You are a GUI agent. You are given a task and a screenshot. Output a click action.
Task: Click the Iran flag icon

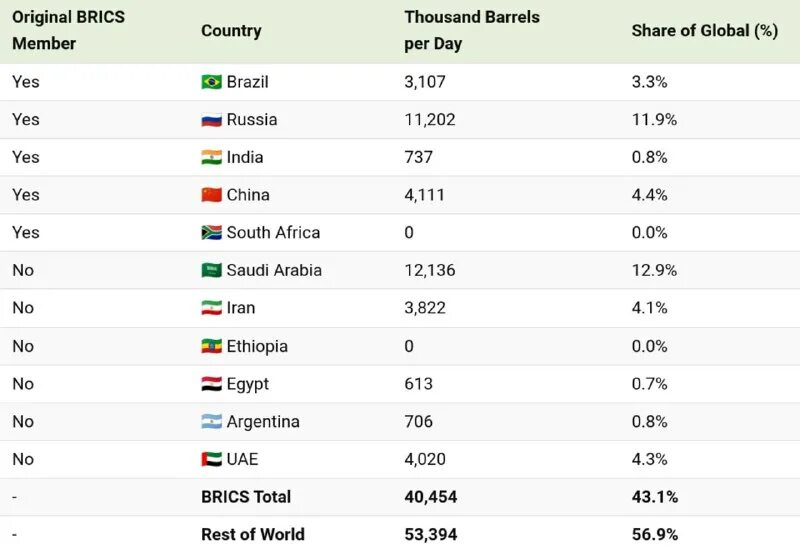click(211, 308)
